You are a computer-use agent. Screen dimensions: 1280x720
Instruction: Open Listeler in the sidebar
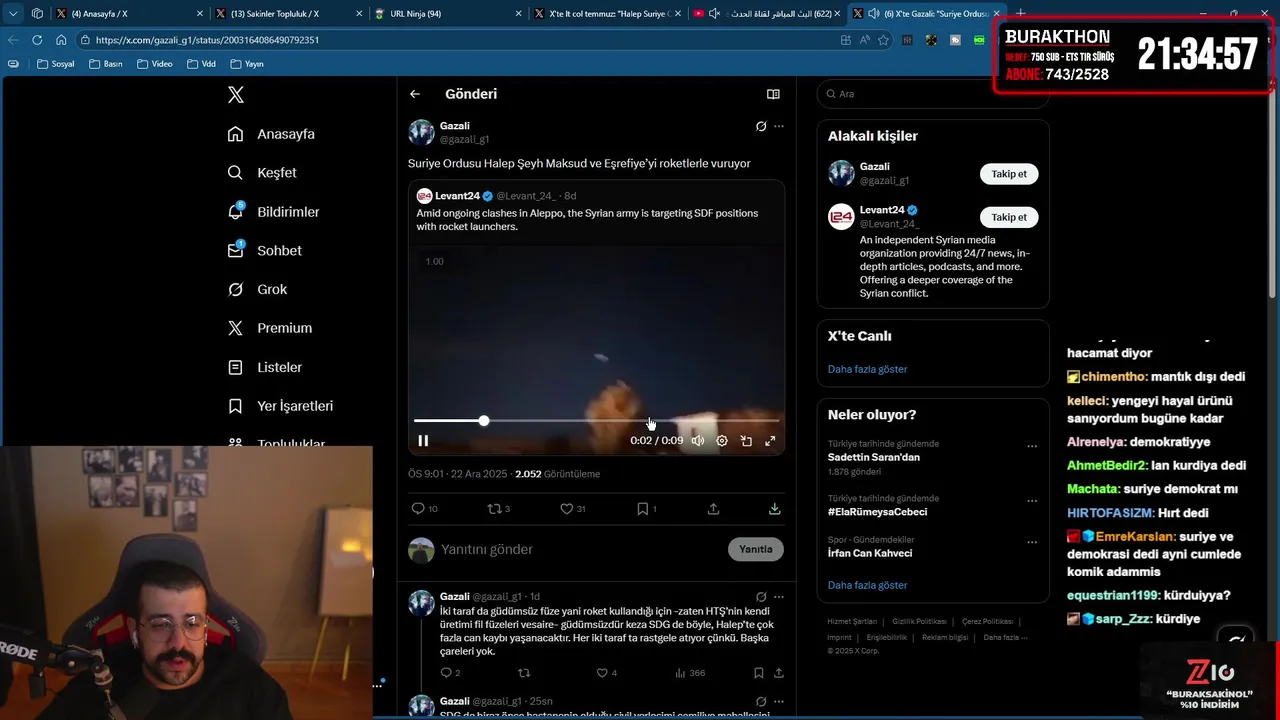pos(264,367)
